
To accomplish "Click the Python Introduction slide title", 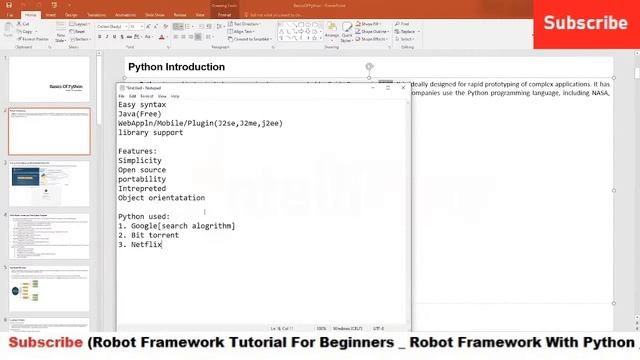I will pos(176,67).
